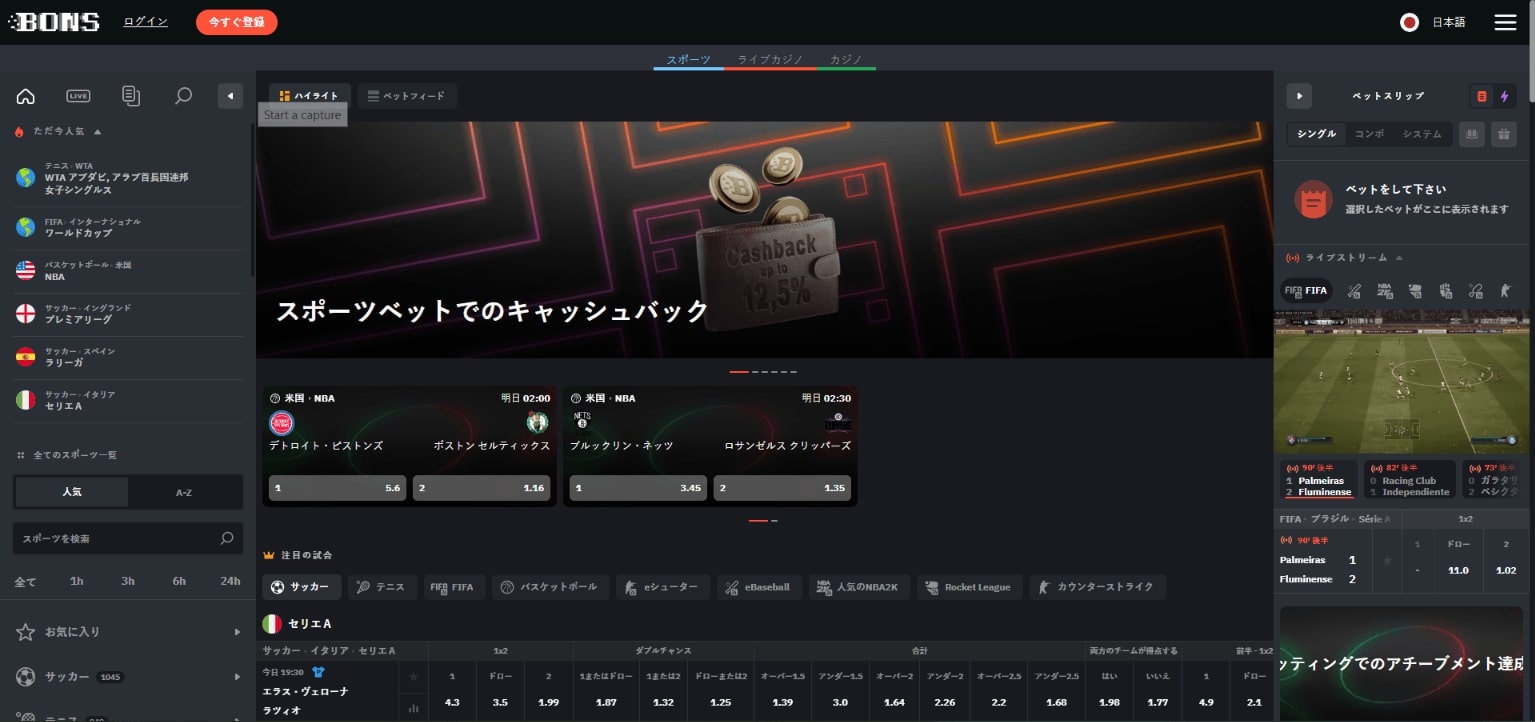
Task: Switch sports list to A-Z
Action: [x=184, y=492]
